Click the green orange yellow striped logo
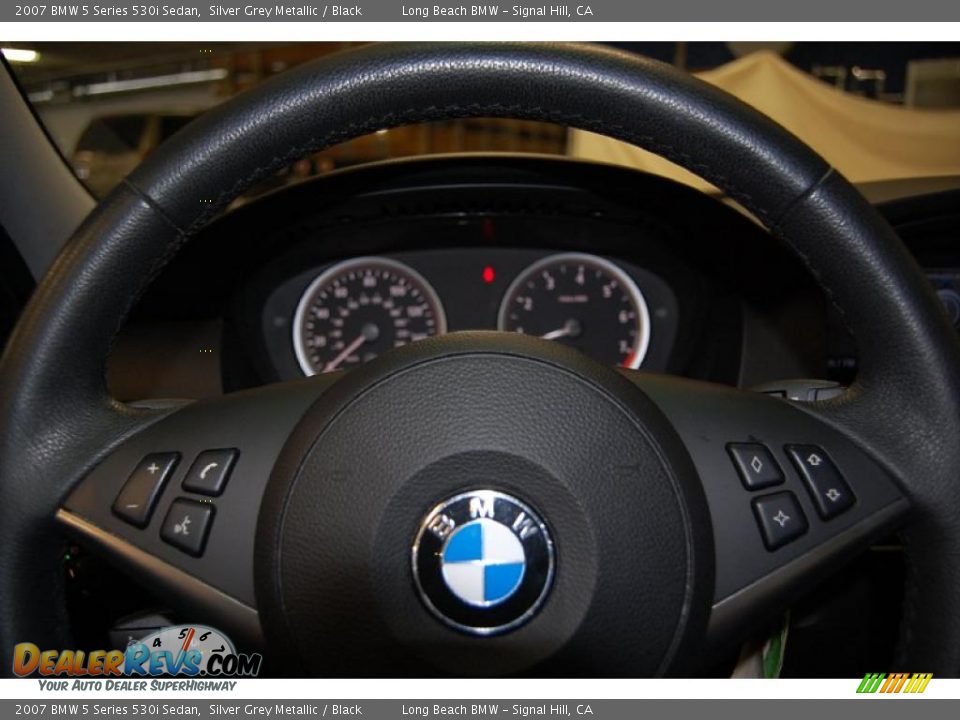The height and width of the screenshot is (720, 960). click(x=894, y=683)
